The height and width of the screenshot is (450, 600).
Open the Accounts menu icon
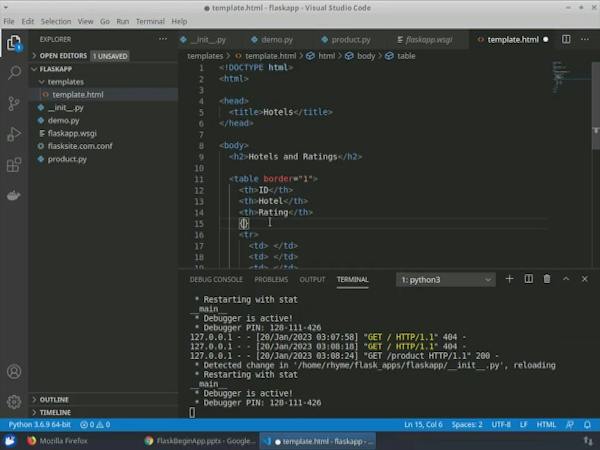[14, 372]
